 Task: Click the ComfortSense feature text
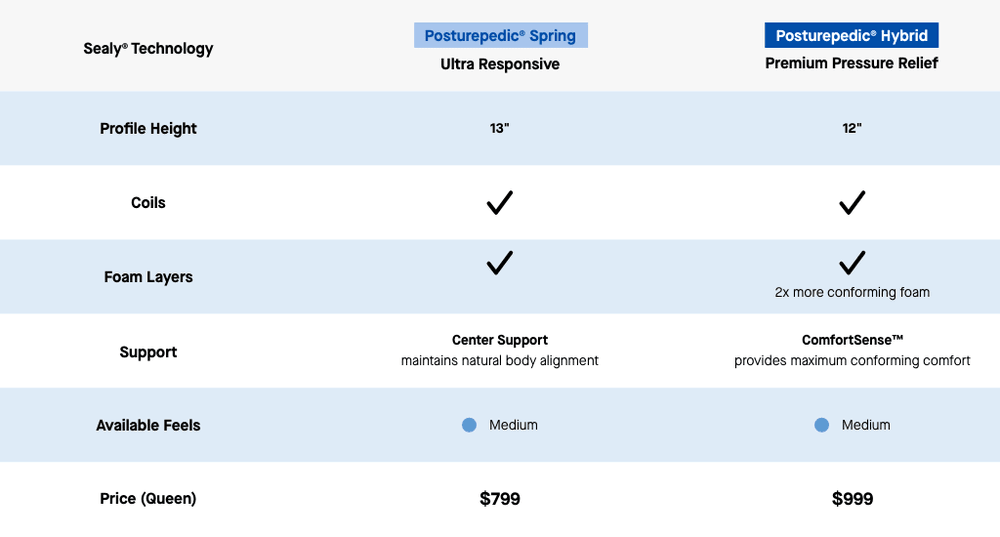tap(852, 340)
